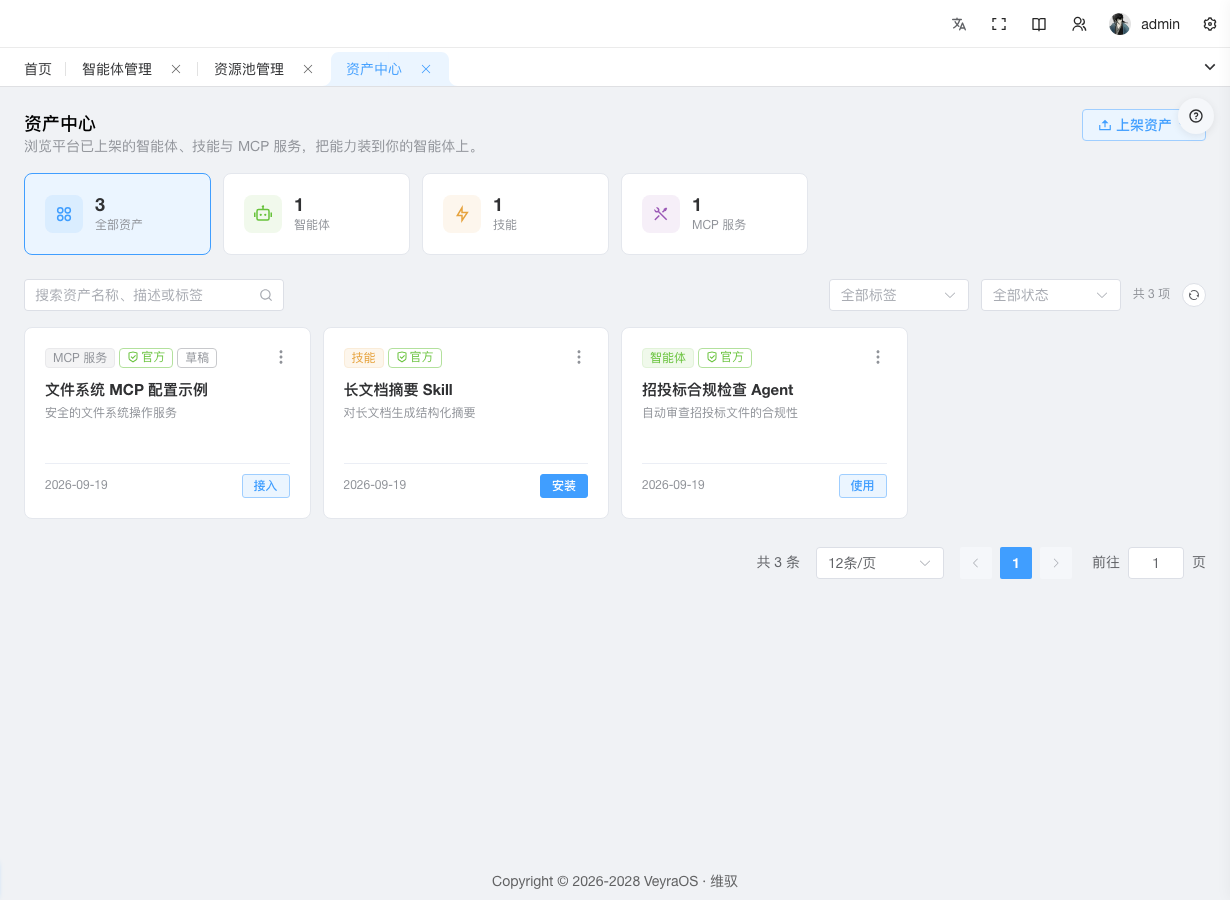Switch to the 智能体管理 tab
1230x900 pixels.
click(x=117, y=69)
